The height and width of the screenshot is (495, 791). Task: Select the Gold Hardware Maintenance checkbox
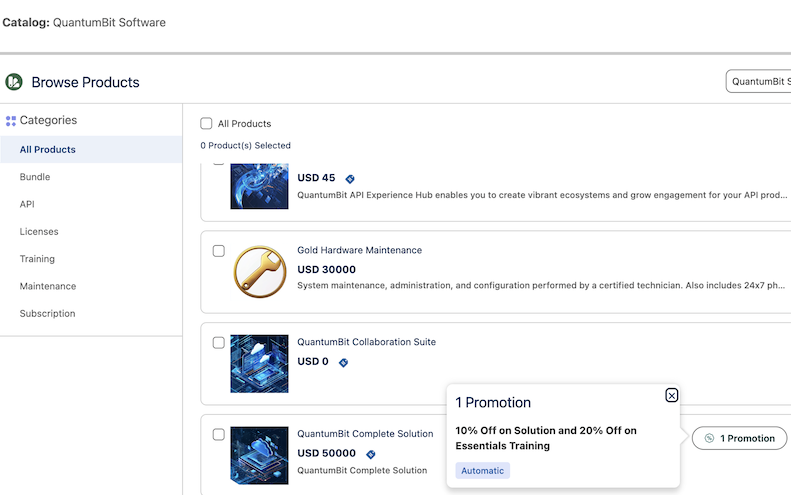pos(218,251)
